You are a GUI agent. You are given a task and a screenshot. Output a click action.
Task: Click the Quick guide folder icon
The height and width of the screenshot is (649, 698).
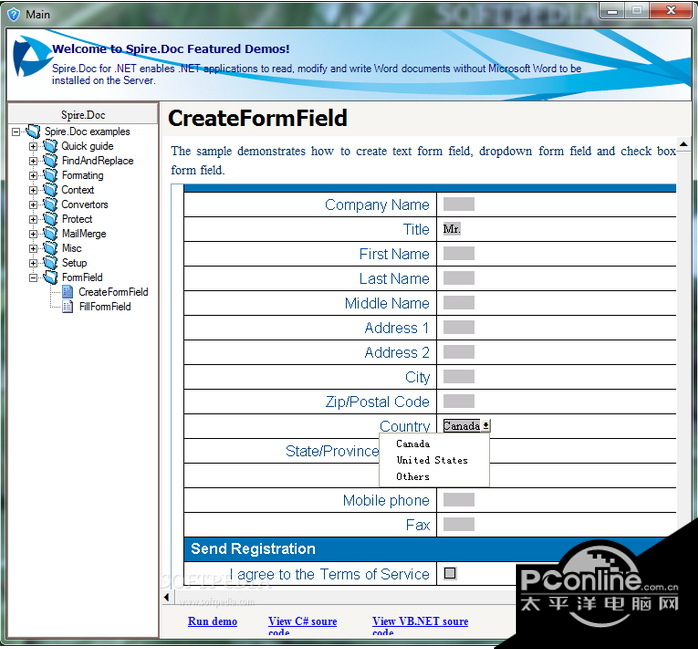tap(50, 146)
